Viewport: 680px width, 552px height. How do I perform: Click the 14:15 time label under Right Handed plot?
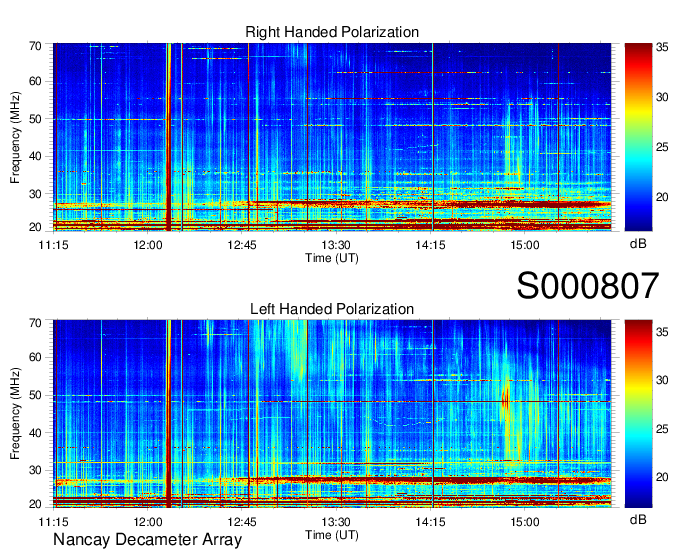point(430,245)
